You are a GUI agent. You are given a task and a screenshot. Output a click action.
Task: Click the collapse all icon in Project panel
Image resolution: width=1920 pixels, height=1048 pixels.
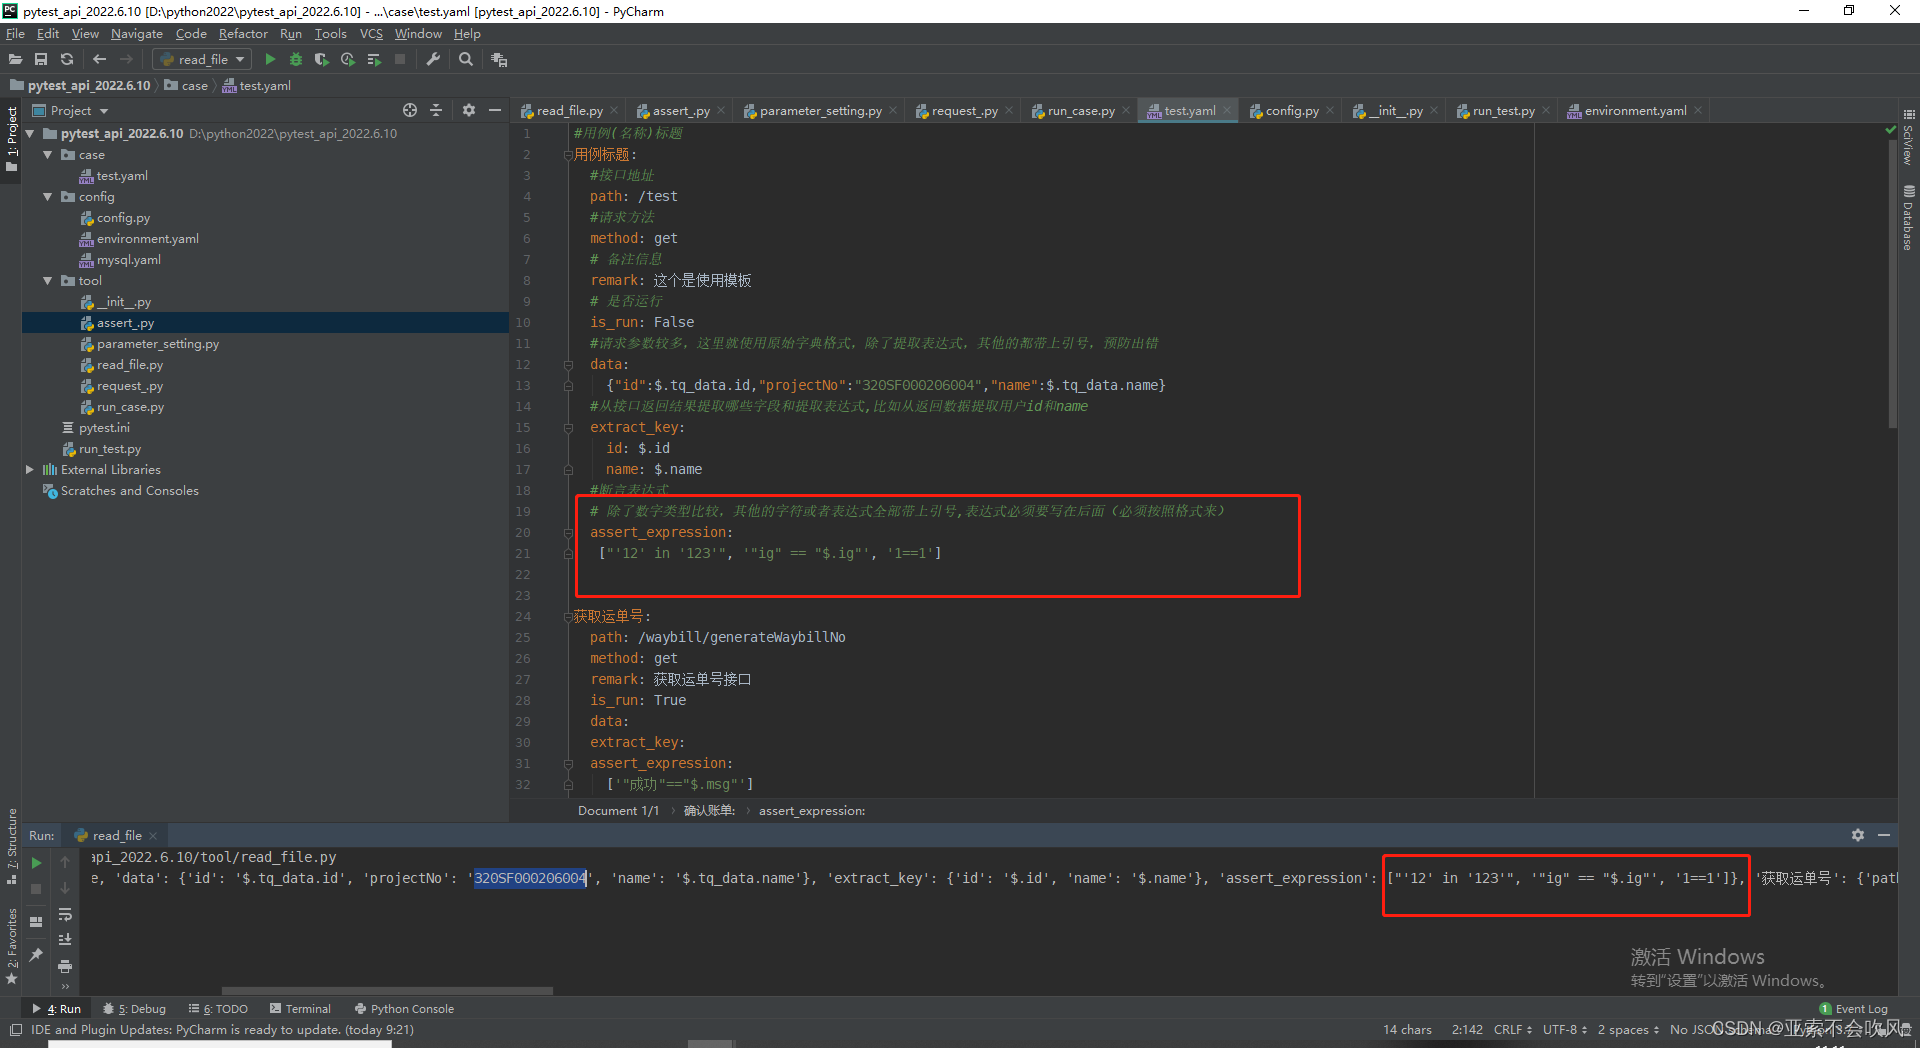436,110
